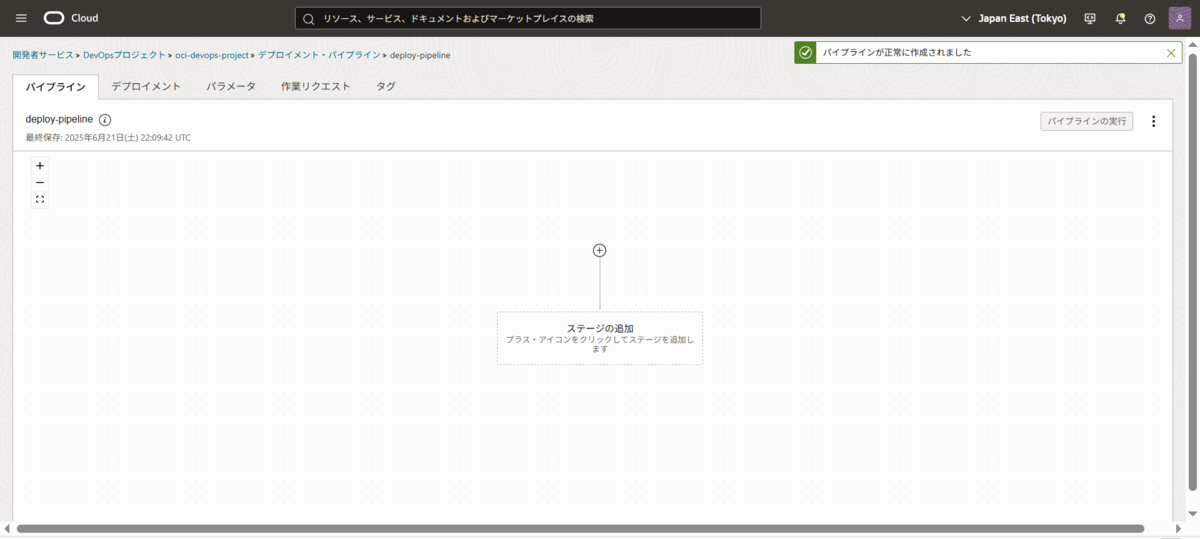Viewport: 1200px width, 539px height.
Task: Switch to the タグ tab
Action: (x=386, y=86)
